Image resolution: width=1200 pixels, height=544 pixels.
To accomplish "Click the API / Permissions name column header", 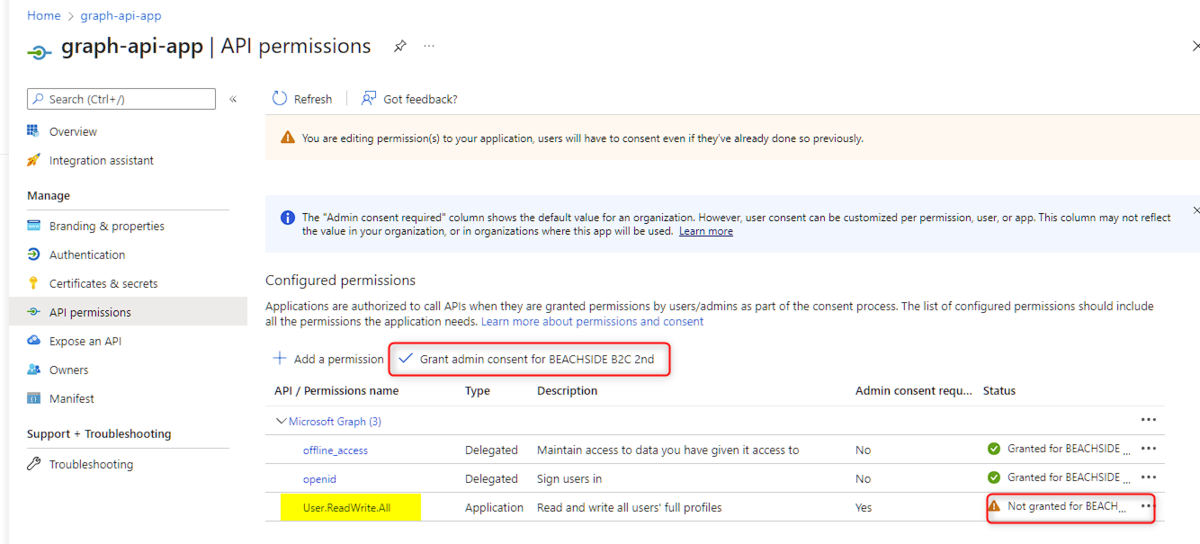I will pos(336,390).
